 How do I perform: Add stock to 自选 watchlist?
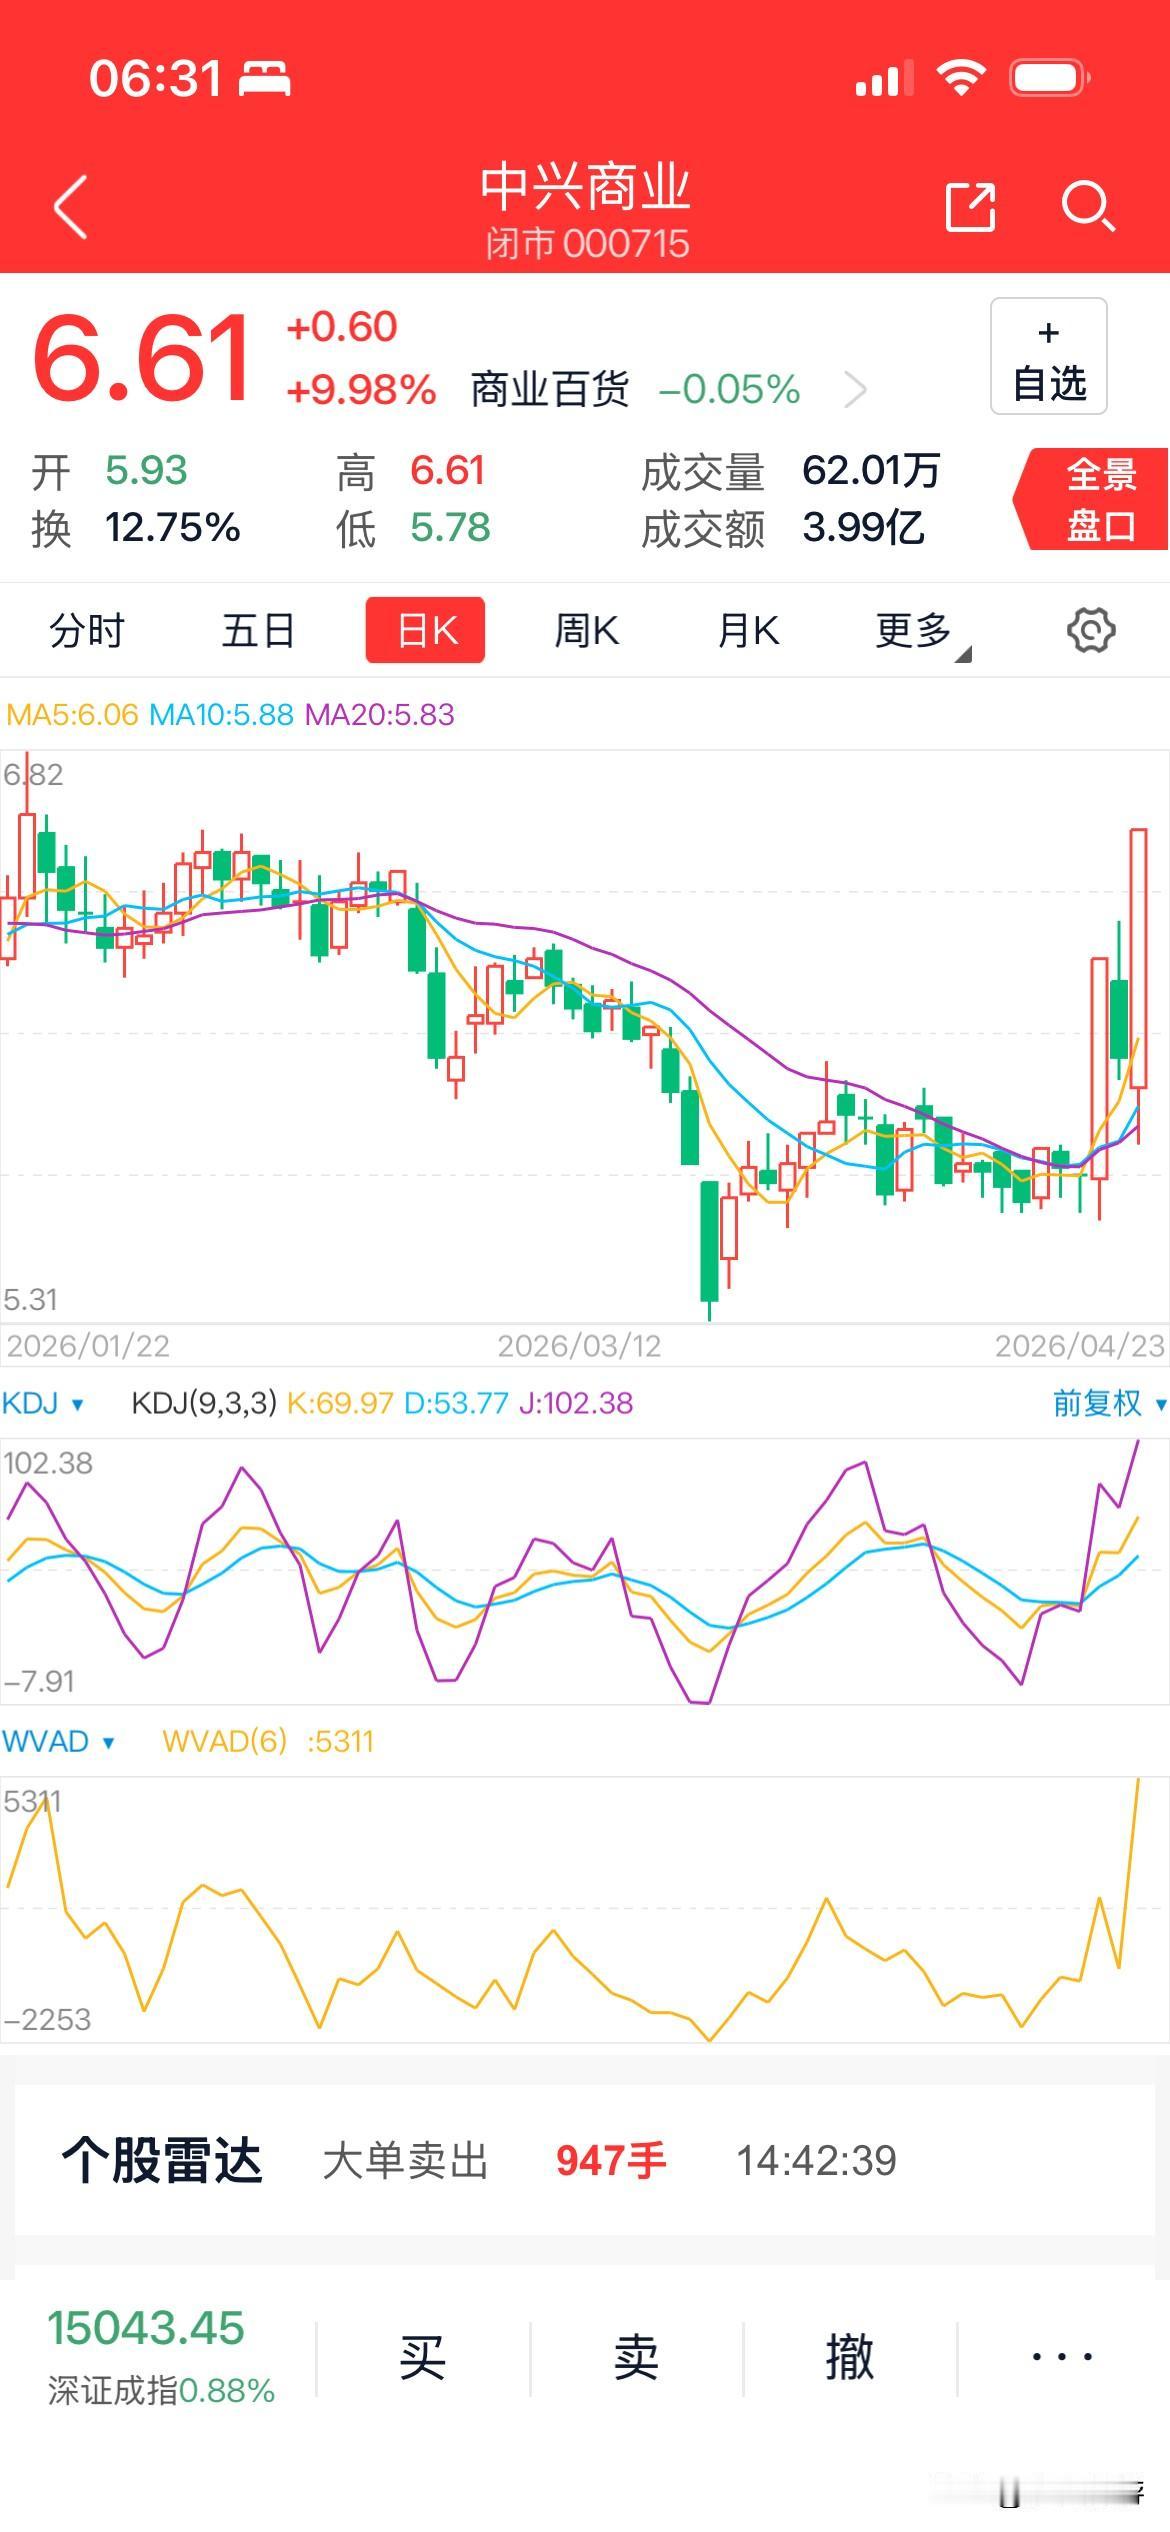[1049, 356]
